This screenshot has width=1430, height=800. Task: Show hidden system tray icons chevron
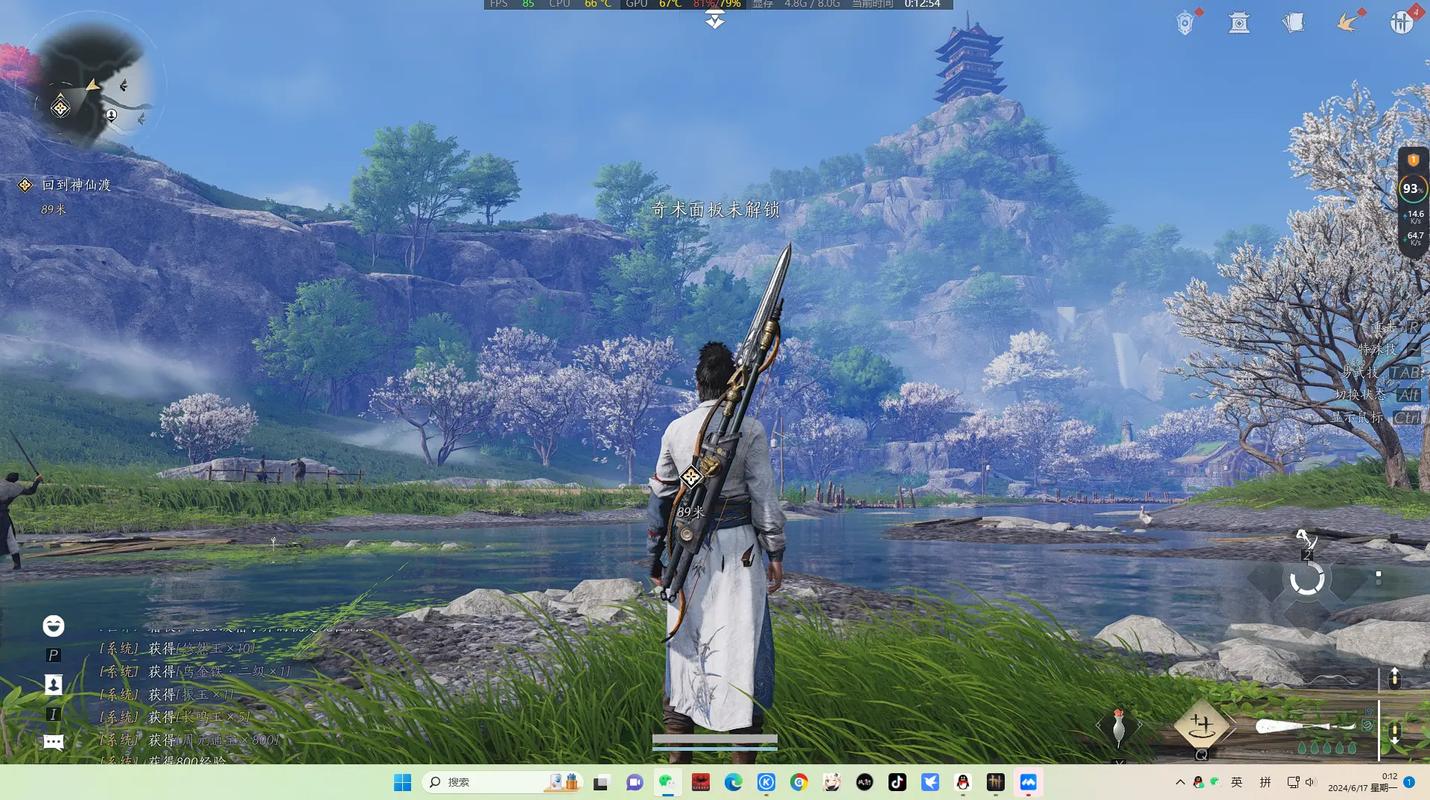coord(1180,782)
